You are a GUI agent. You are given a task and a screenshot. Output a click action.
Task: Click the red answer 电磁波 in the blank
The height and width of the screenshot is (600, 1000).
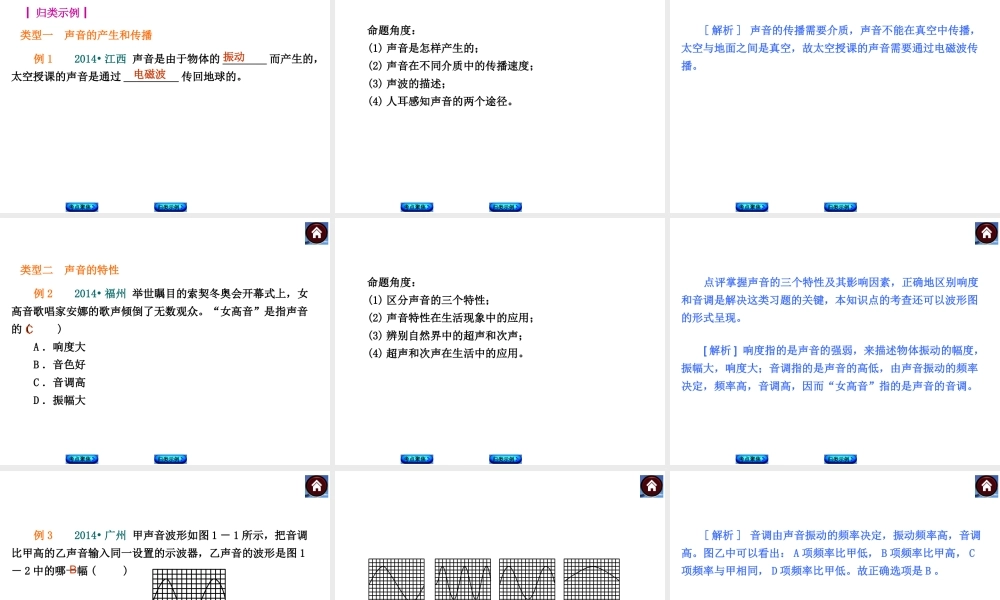click(150, 74)
